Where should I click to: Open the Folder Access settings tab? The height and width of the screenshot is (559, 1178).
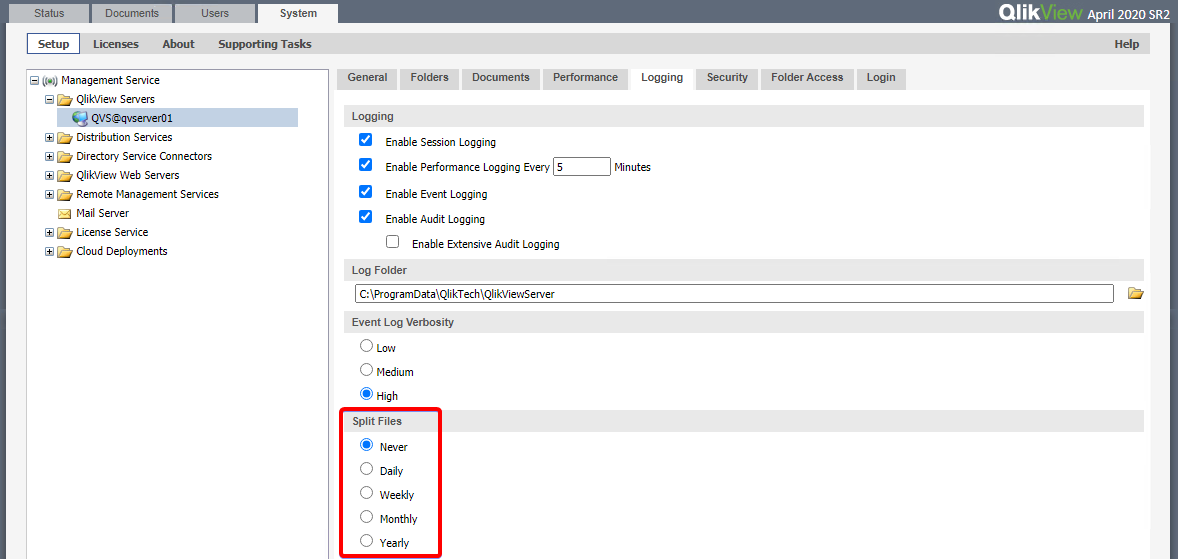coord(807,78)
